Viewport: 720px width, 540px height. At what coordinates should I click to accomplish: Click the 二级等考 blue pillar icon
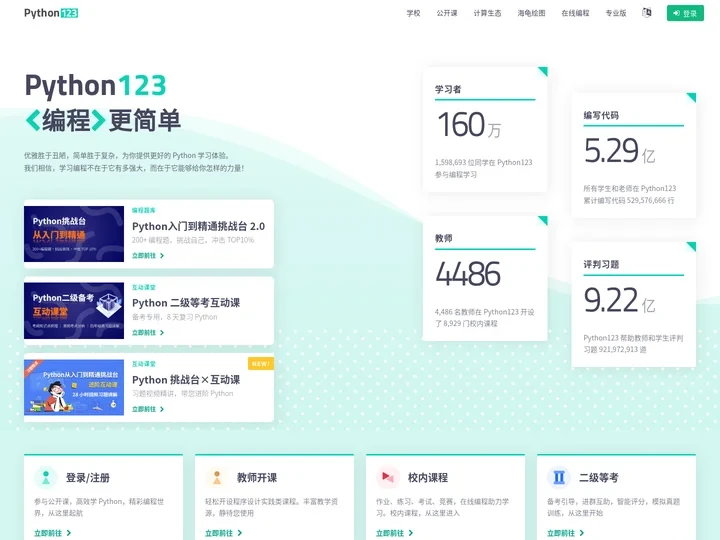coord(559,478)
